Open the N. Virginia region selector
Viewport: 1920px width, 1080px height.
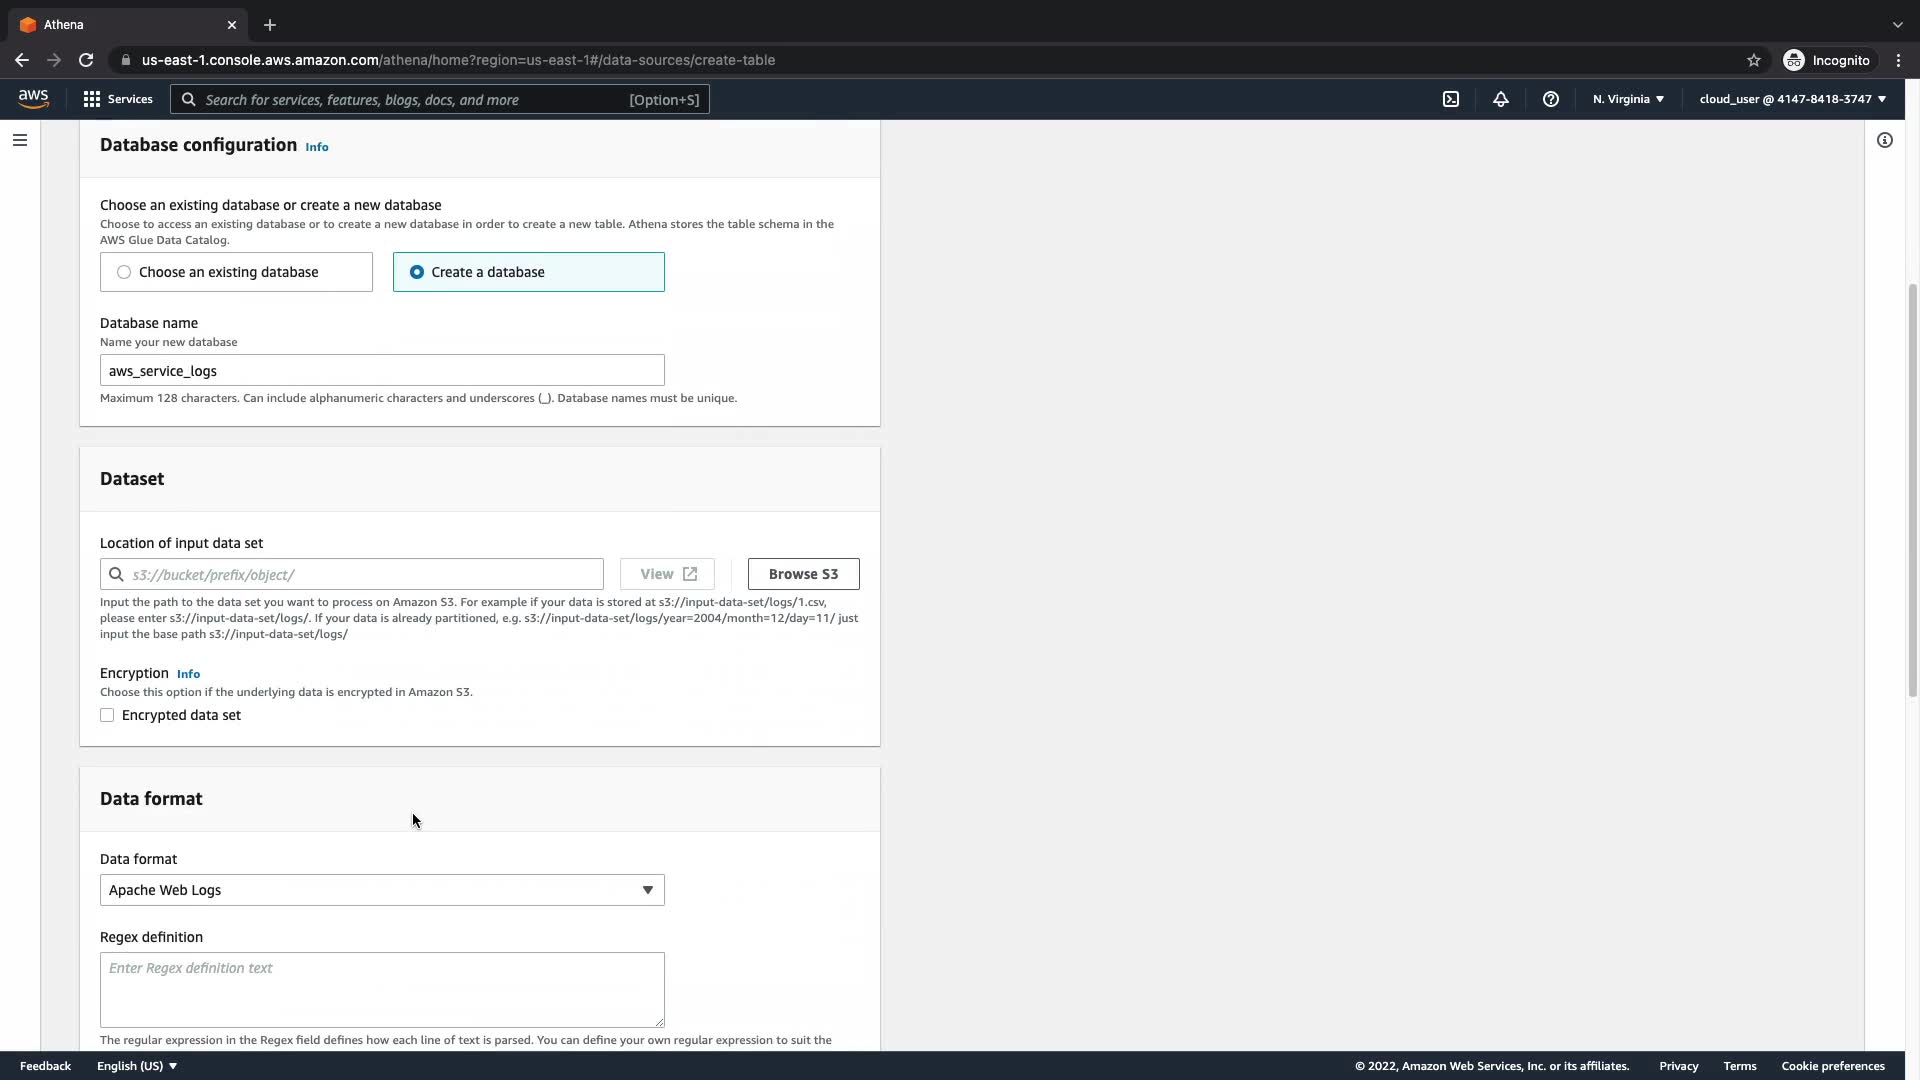(x=1628, y=99)
